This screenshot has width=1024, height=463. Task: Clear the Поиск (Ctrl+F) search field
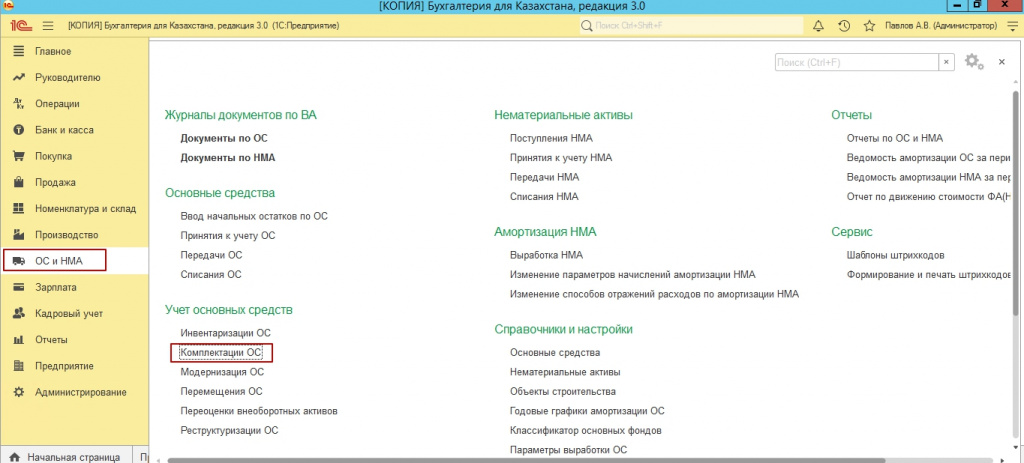(946, 62)
